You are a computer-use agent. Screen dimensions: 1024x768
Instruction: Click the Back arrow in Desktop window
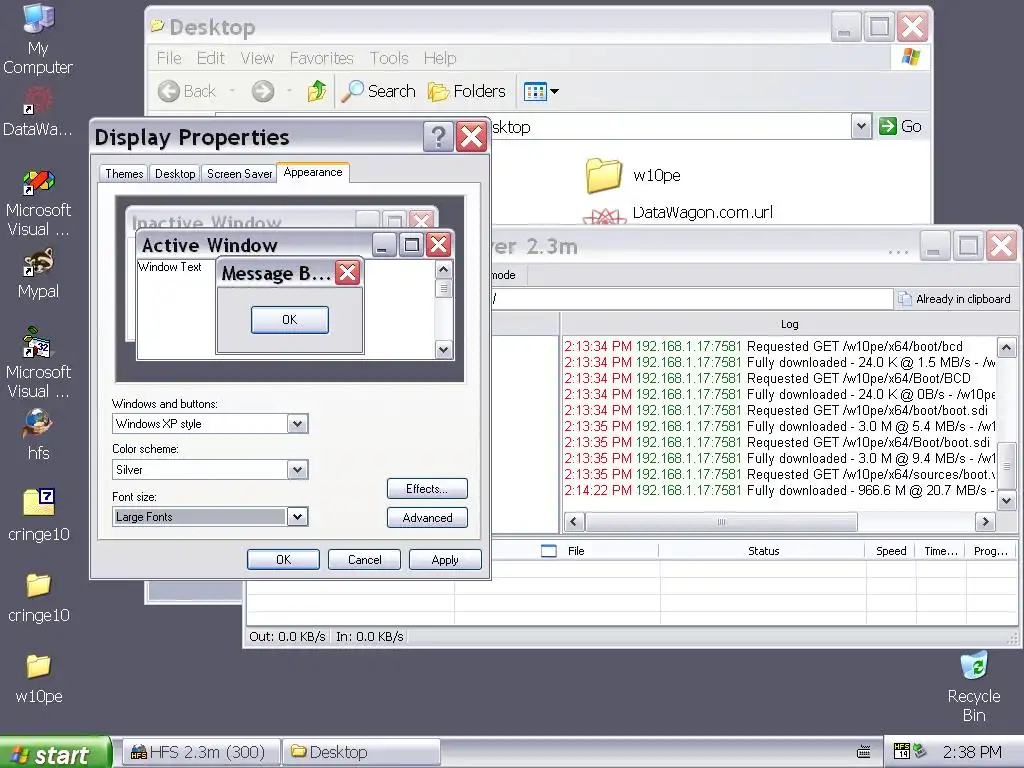point(187,91)
